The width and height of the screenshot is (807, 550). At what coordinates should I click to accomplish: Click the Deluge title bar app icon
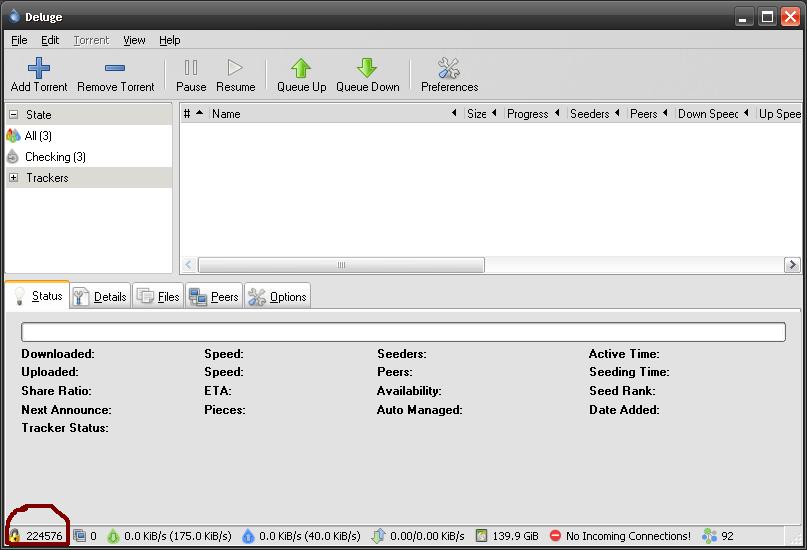14,16
